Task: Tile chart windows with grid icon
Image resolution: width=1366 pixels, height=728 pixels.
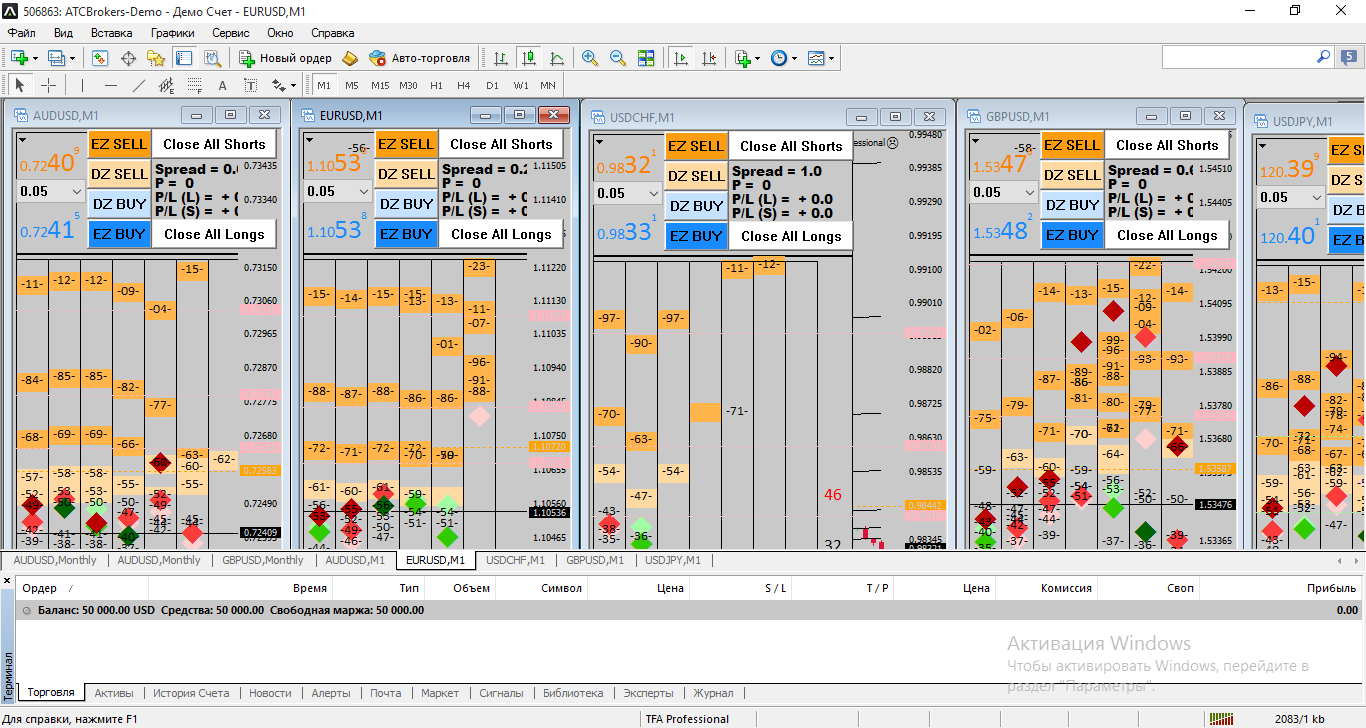Action: (x=646, y=58)
